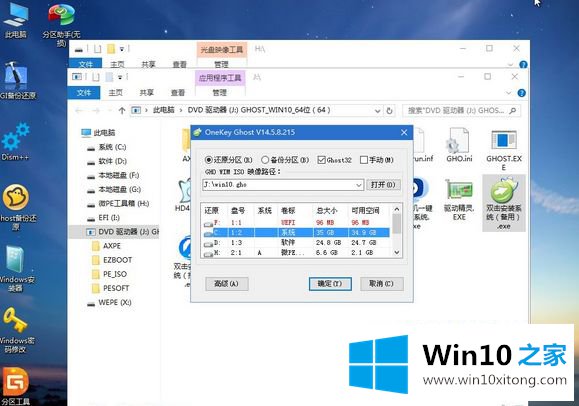Switch to the 查看 ribbon tab
Viewport: 579px width, 406px height.
[178, 93]
